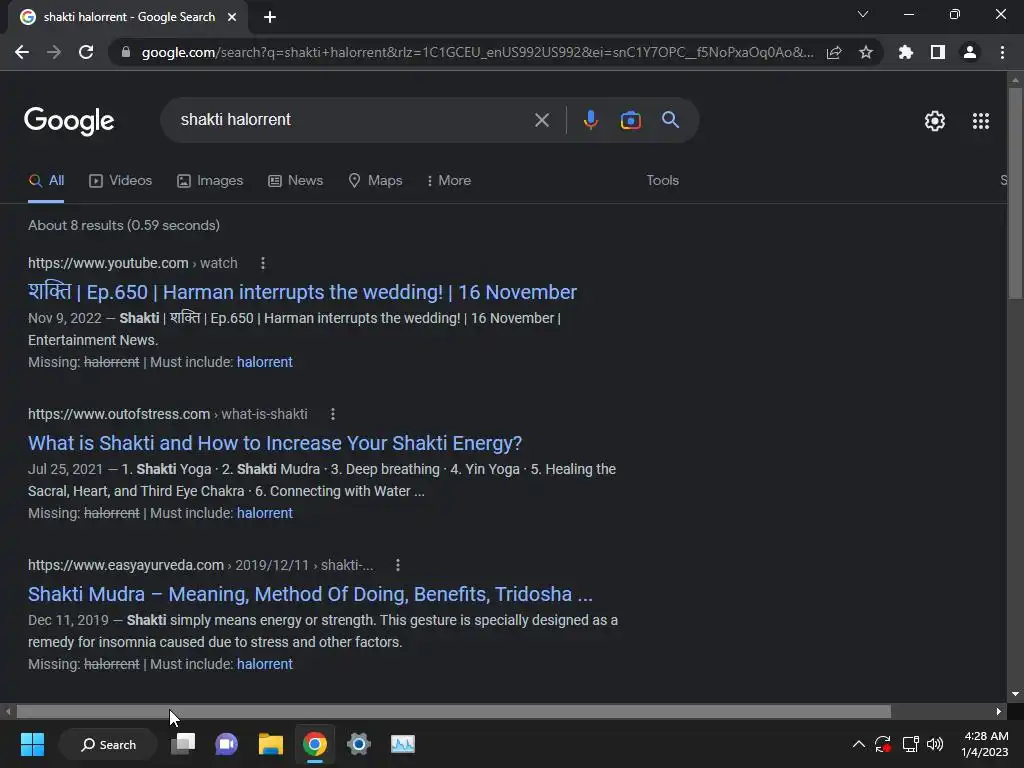Go back to the previous page
This screenshot has width=1024, height=768.
click(22, 52)
